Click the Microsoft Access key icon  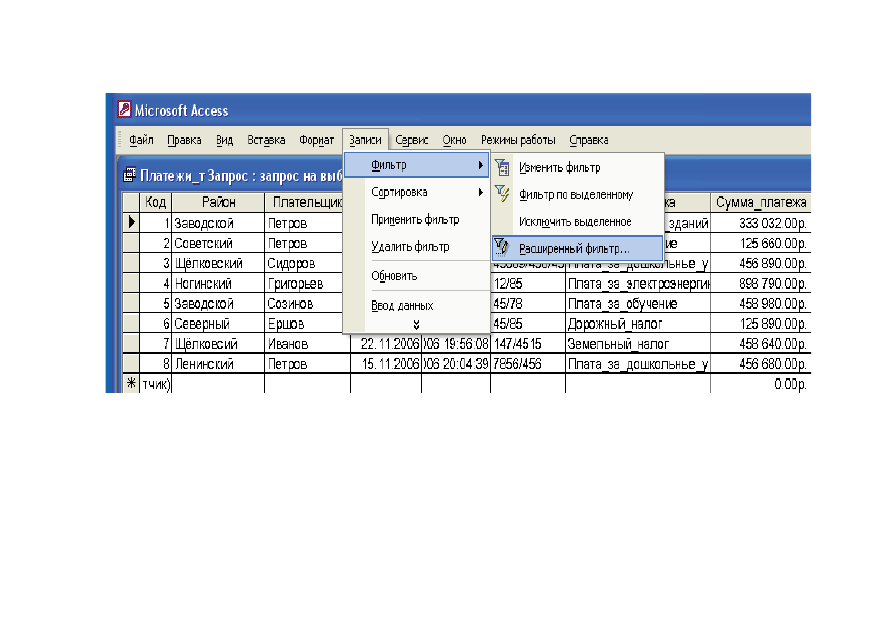point(124,109)
